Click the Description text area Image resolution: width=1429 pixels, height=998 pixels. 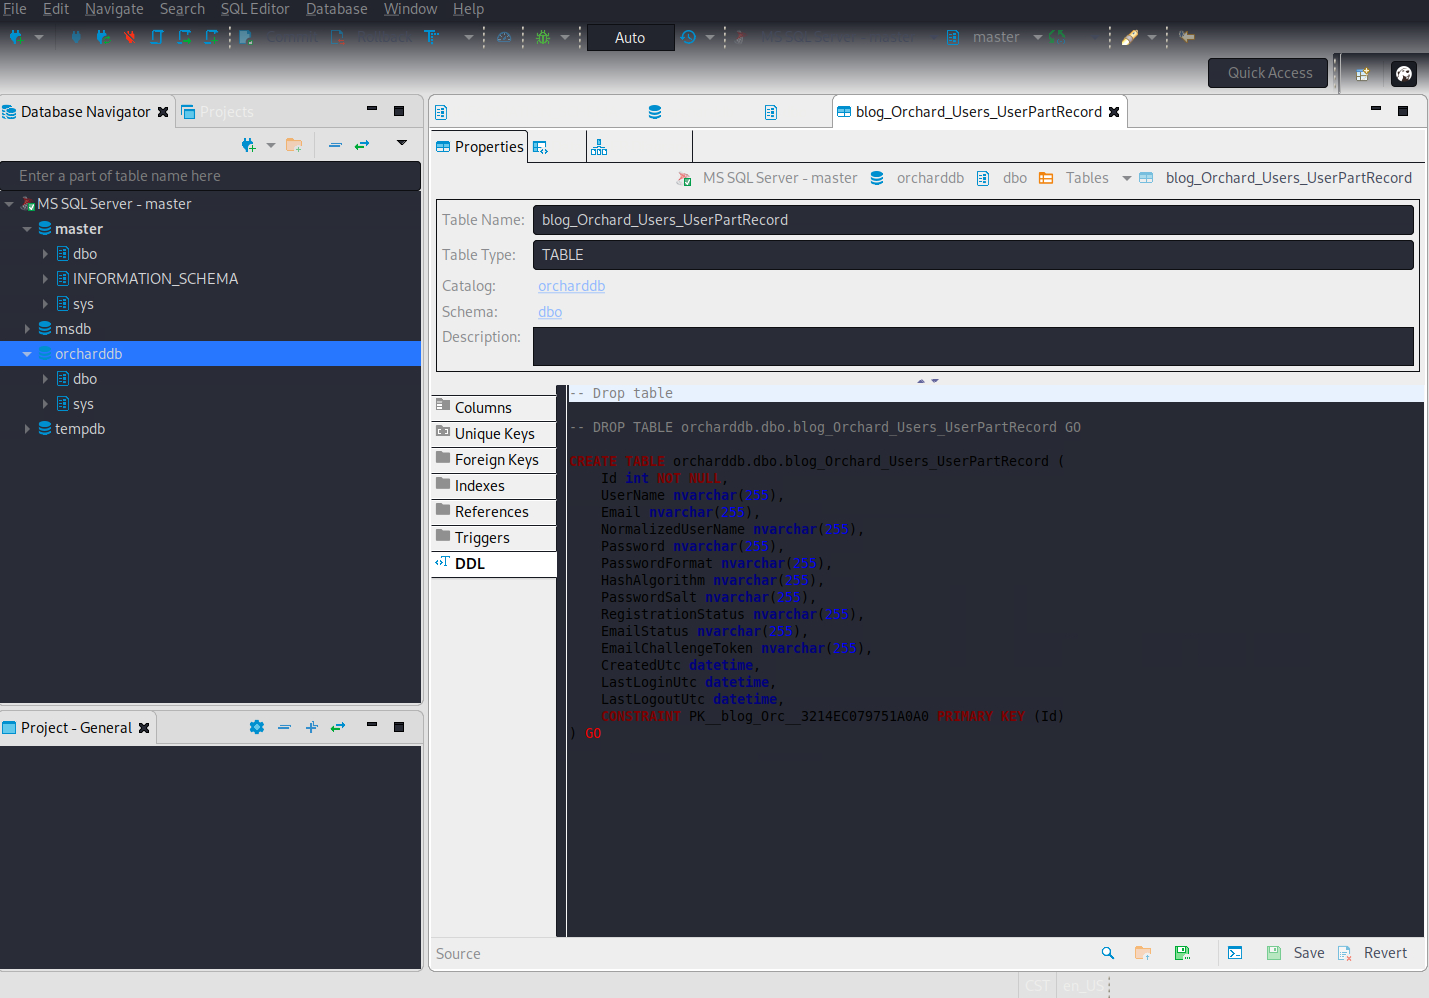coord(973,346)
